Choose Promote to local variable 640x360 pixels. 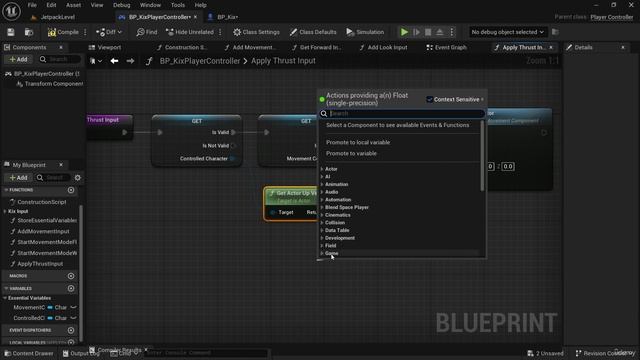[x=358, y=142]
